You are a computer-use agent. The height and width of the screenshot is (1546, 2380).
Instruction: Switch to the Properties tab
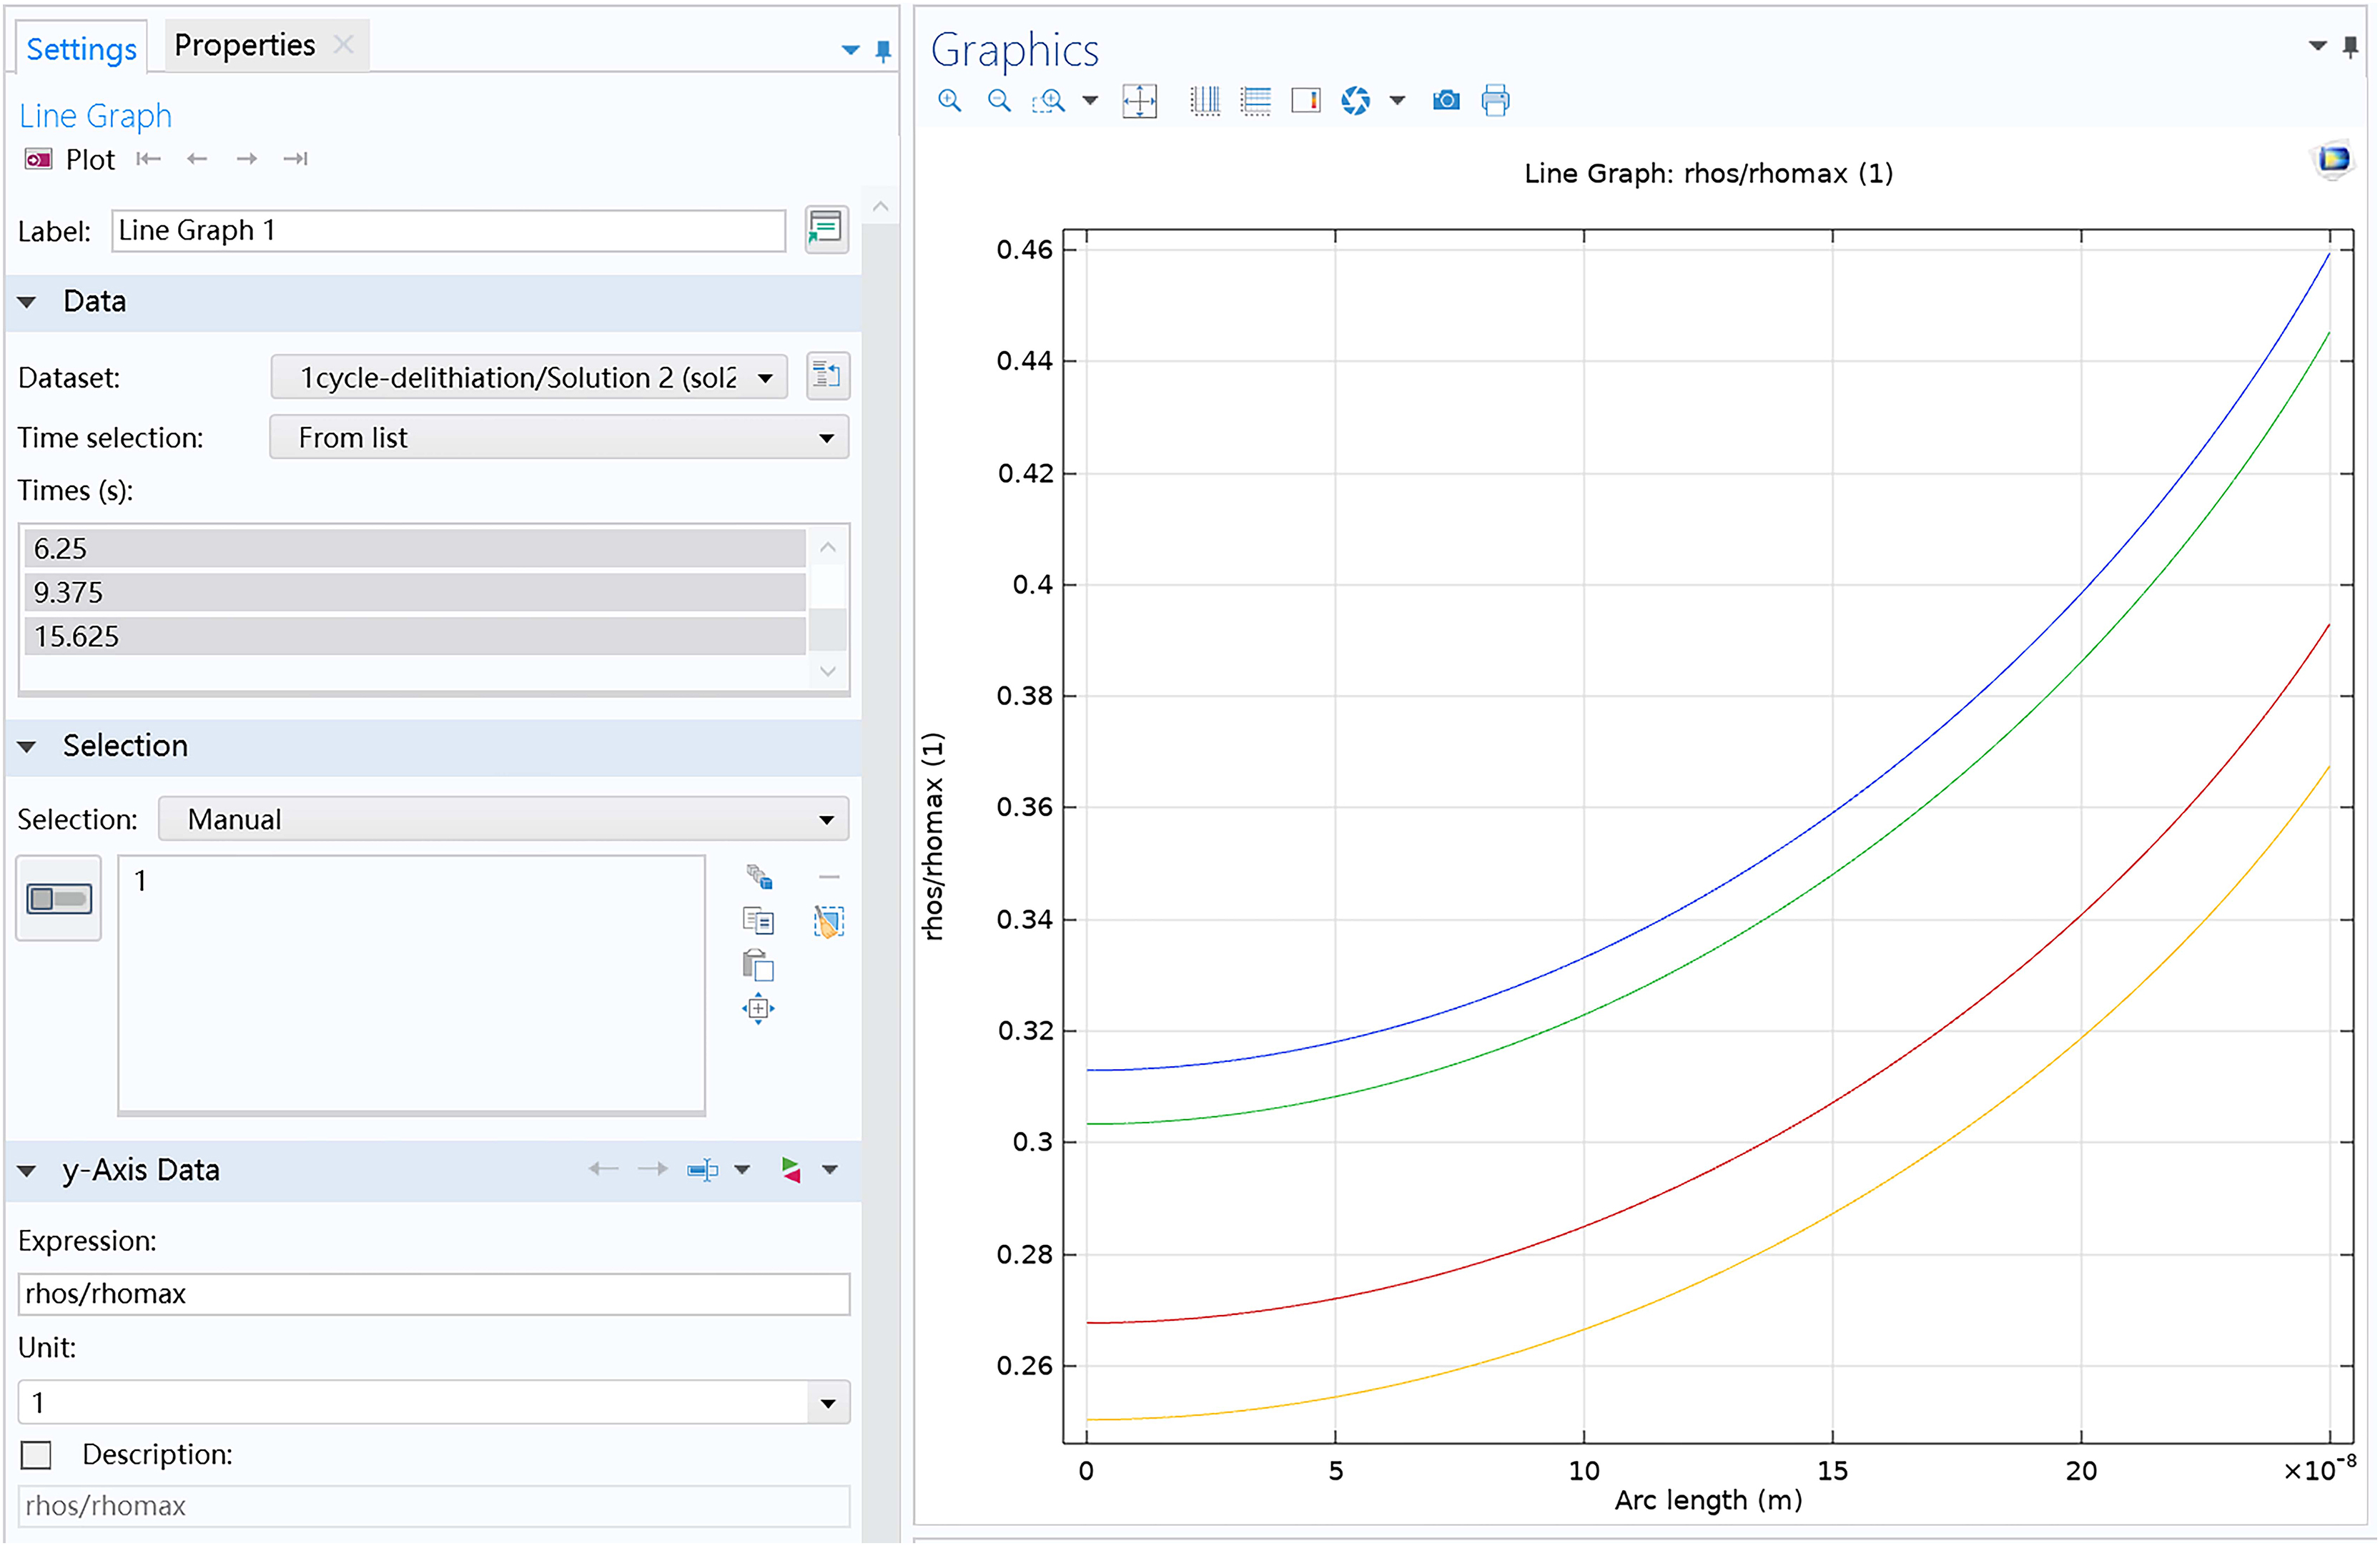pos(244,45)
